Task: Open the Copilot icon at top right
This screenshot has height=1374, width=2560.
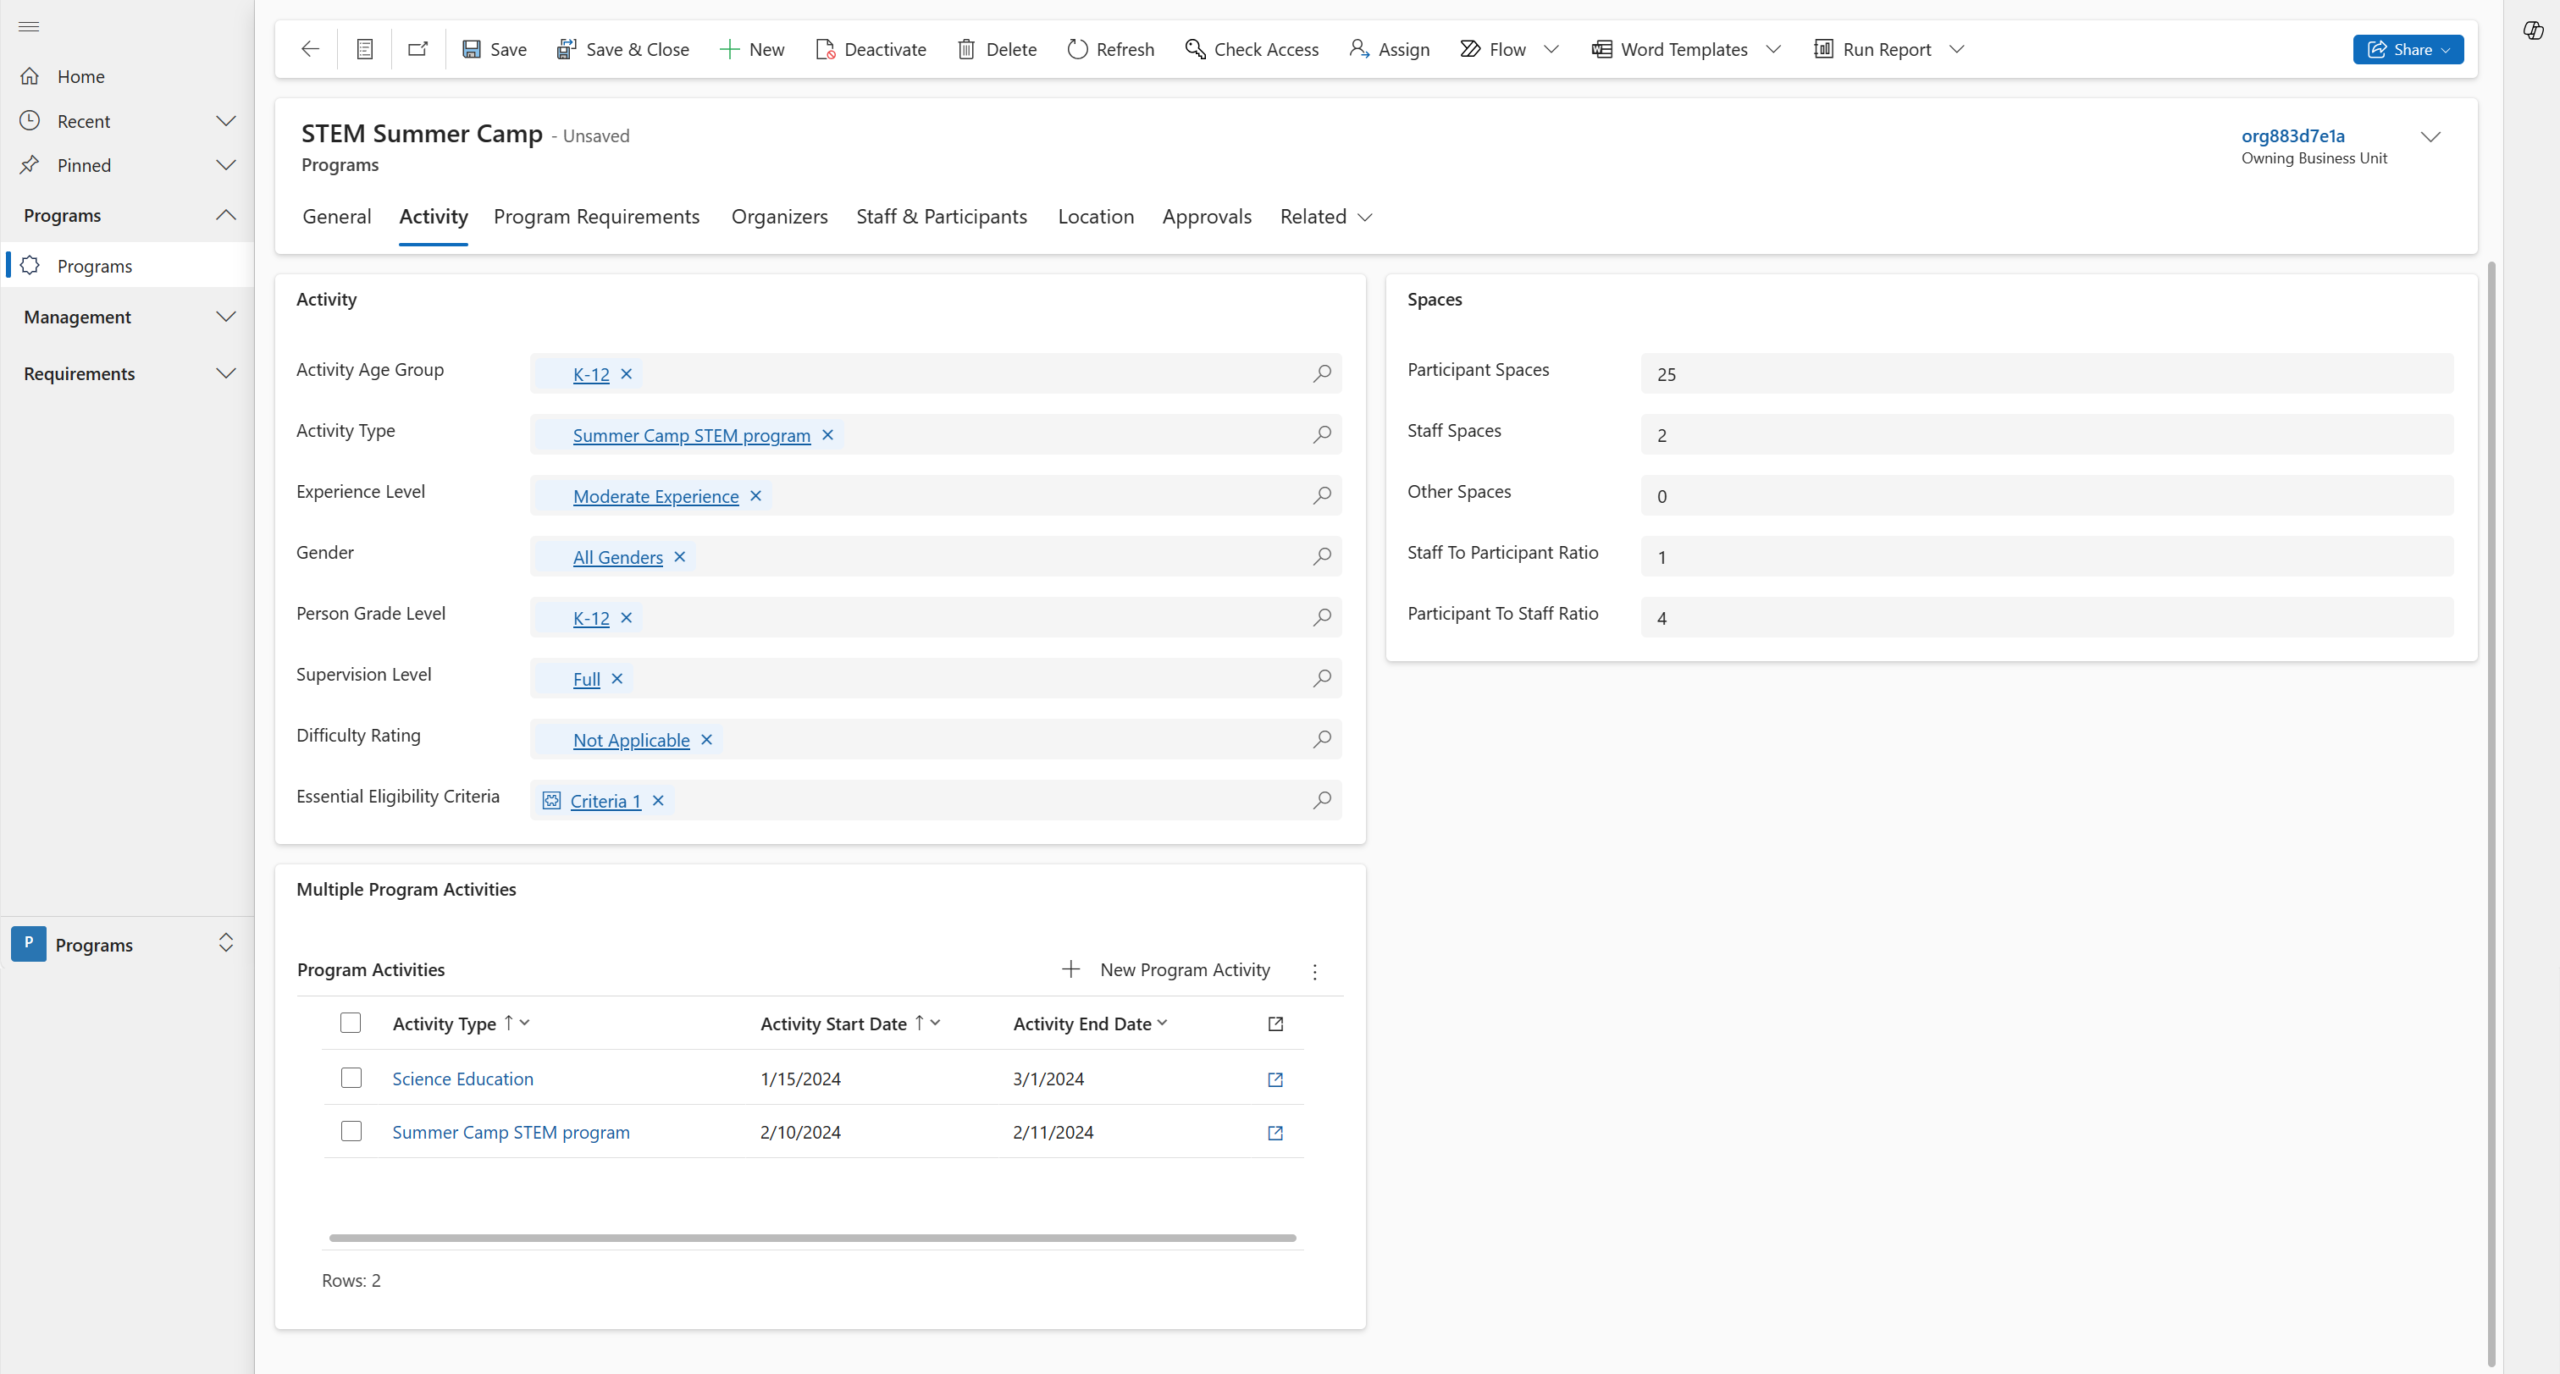Action: (x=2533, y=30)
